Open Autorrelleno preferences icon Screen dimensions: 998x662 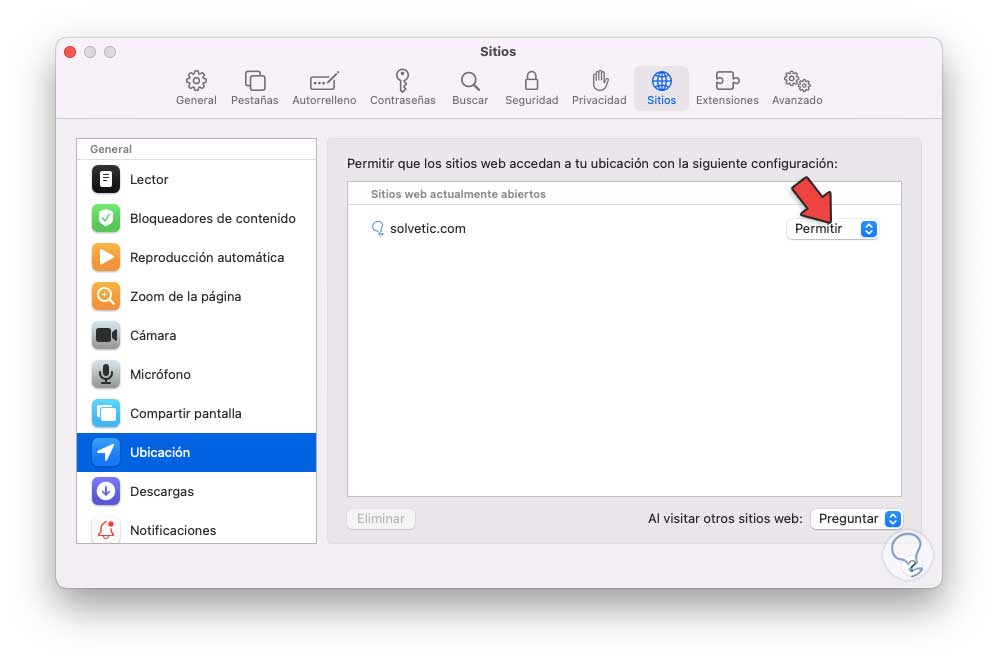(x=324, y=81)
